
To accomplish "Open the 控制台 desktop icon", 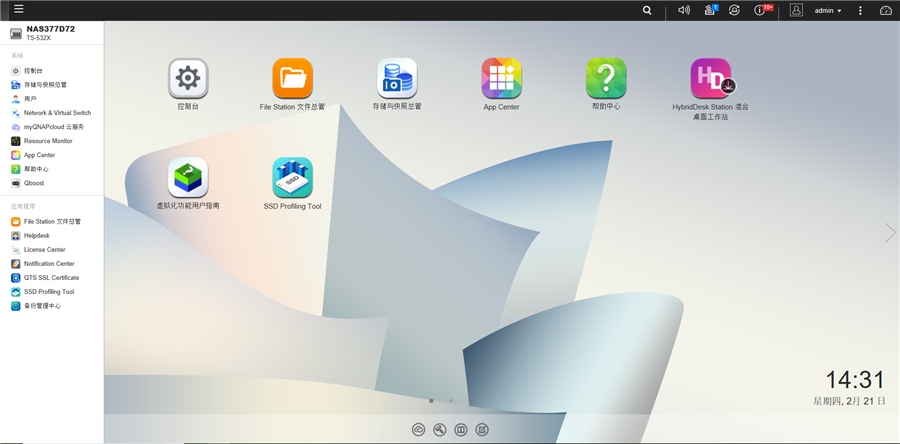I will [188, 78].
